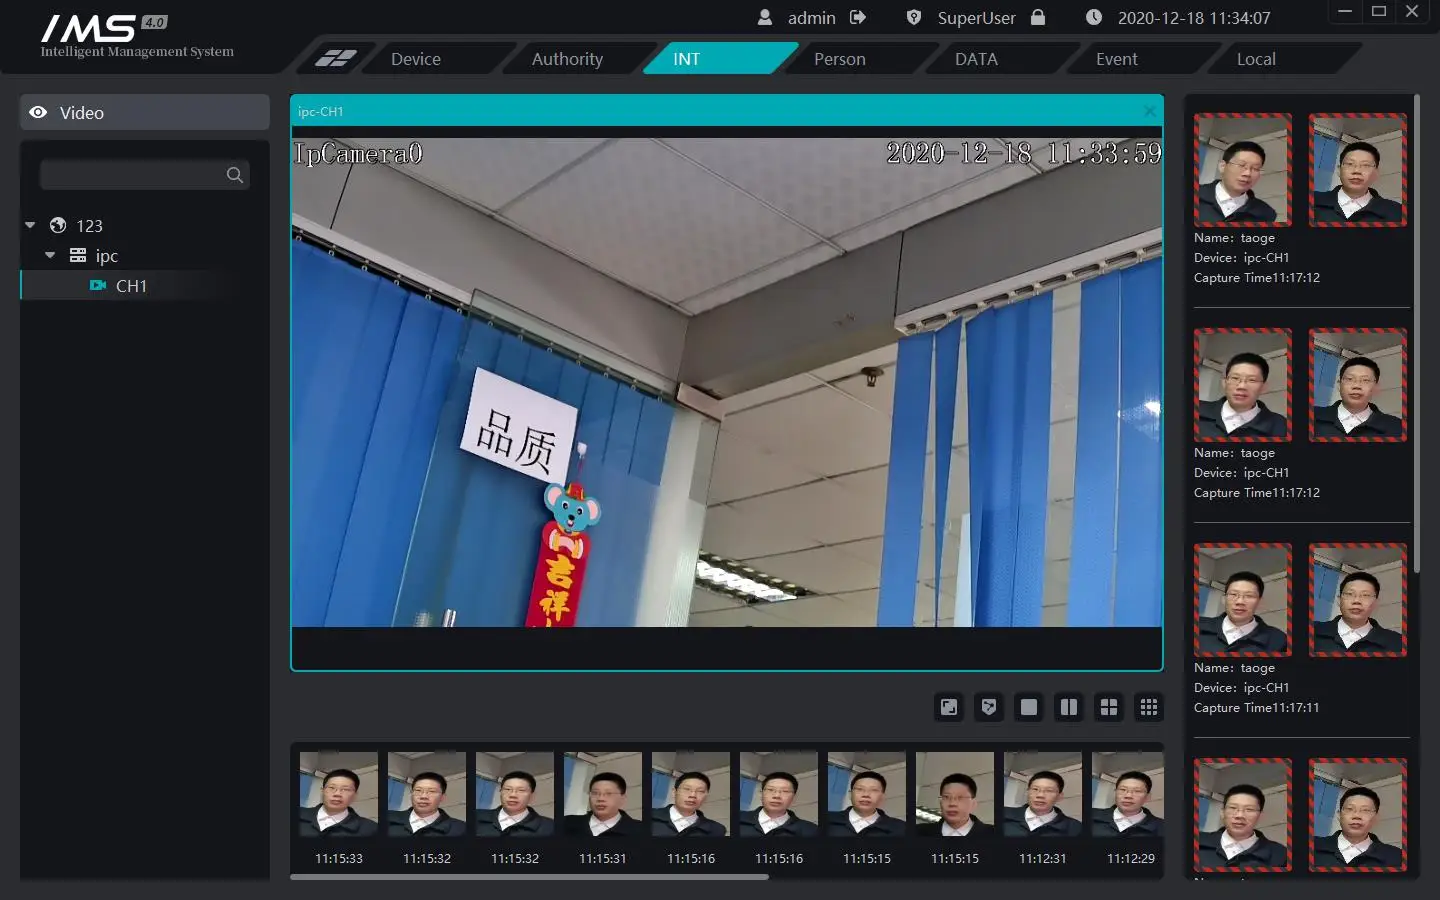Open the 11:15:33 capture thumbnail

pos(337,794)
